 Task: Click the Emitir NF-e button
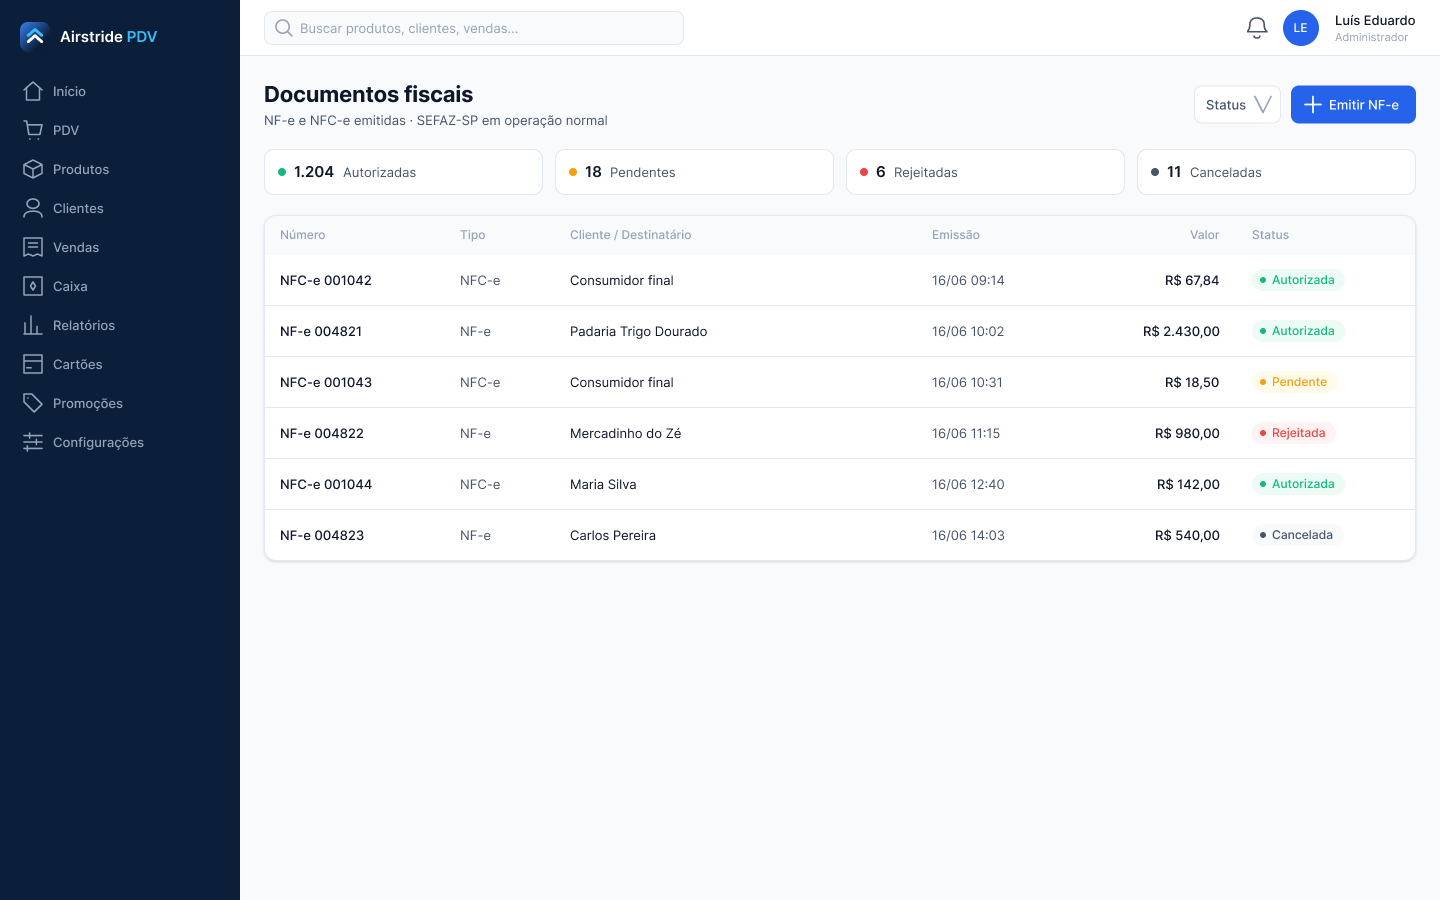point(1353,105)
